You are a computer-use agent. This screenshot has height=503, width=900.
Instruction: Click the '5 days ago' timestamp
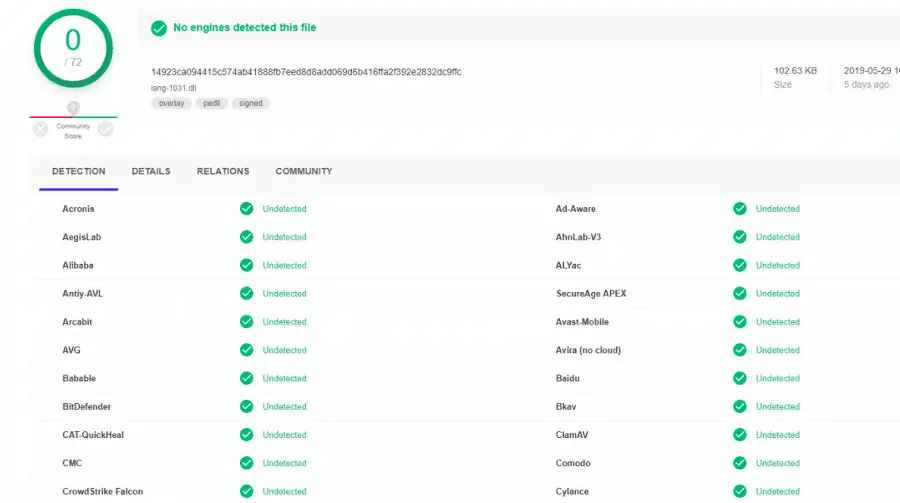pos(866,84)
